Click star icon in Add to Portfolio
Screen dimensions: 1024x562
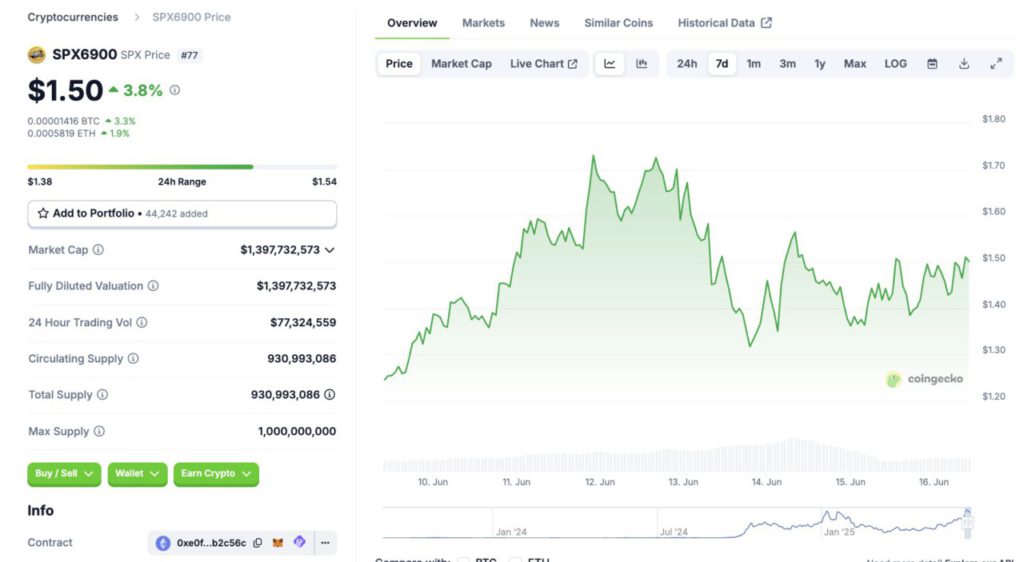pyautogui.click(x=43, y=213)
